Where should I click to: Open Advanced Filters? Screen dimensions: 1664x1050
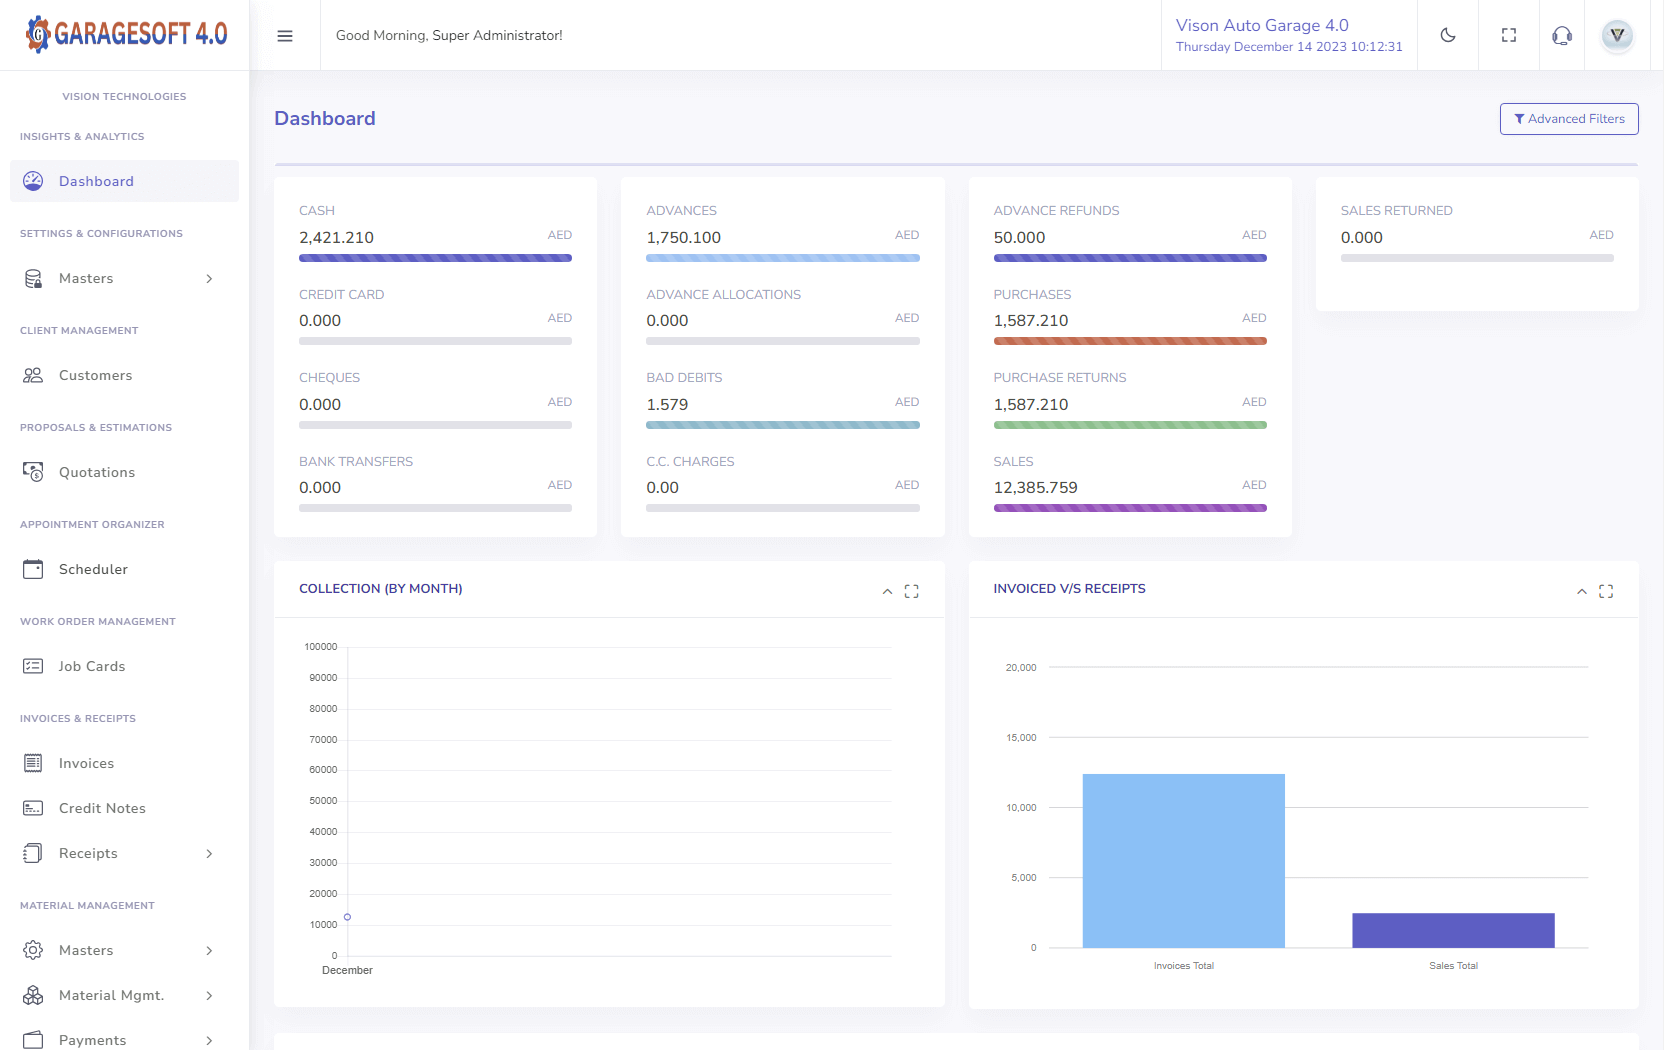click(1568, 119)
